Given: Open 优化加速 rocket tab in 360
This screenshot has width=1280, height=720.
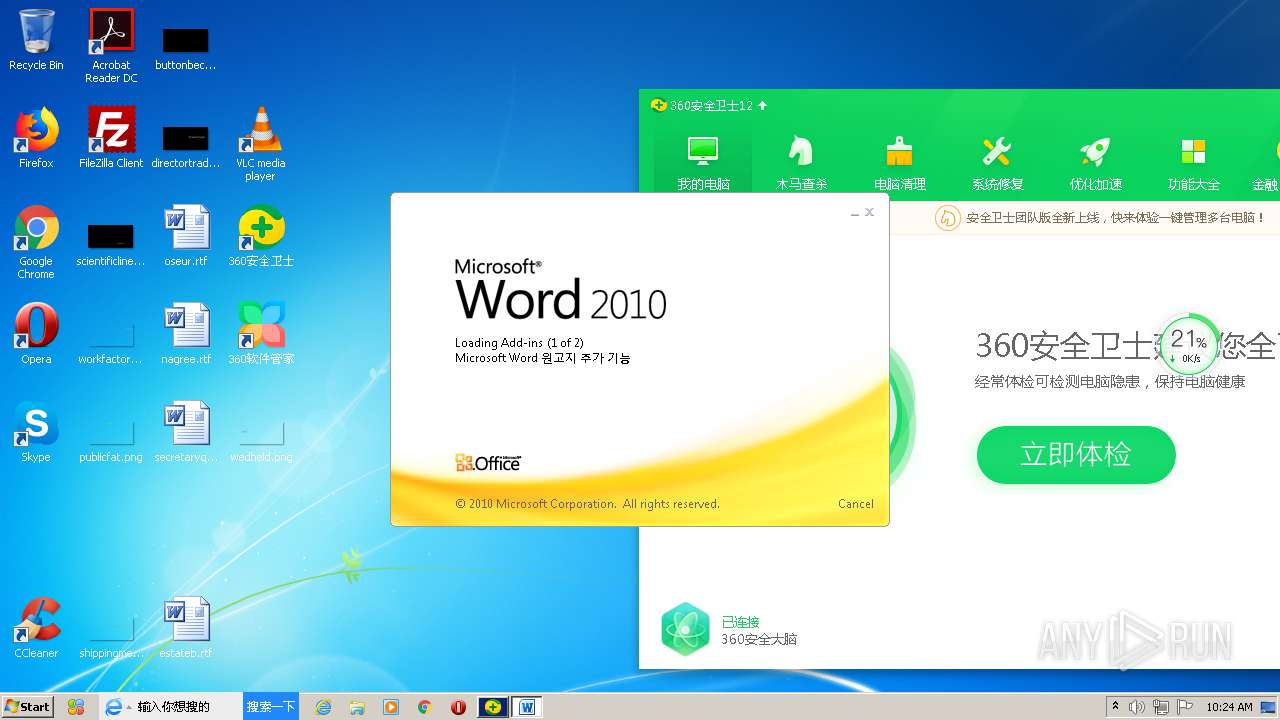Looking at the screenshot, I should [x=1095, y=163].
